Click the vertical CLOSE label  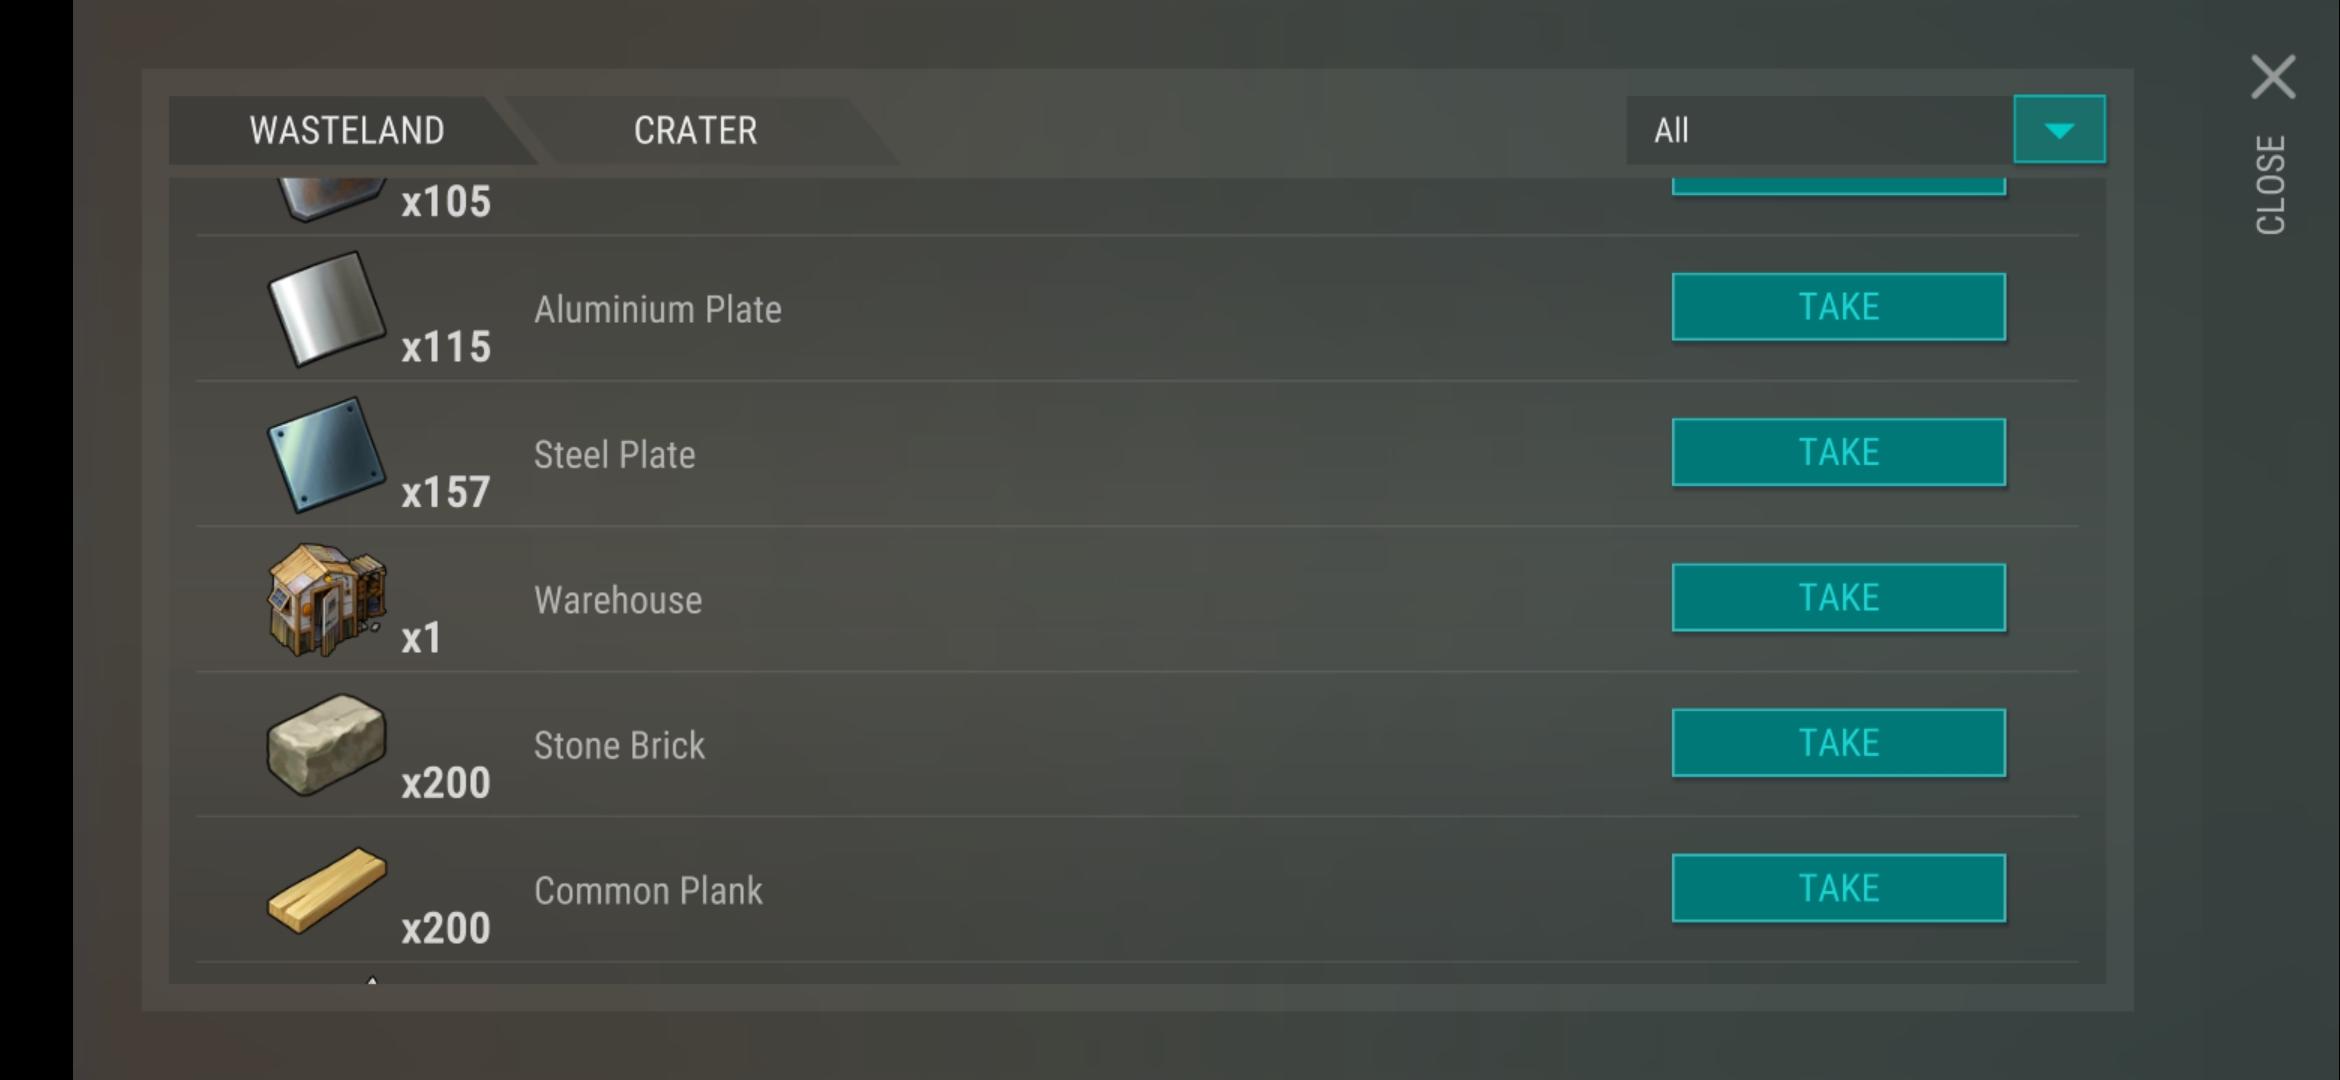pos(2271,185)
